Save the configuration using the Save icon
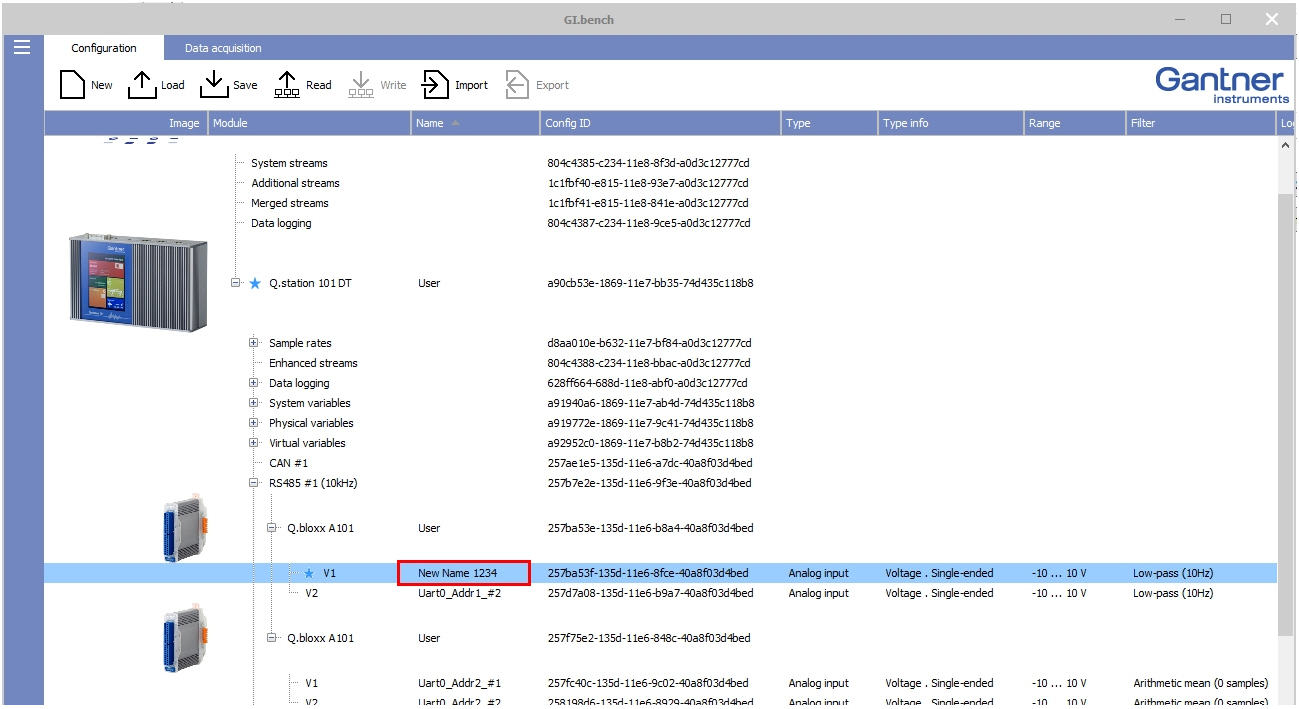 (213, 84)
